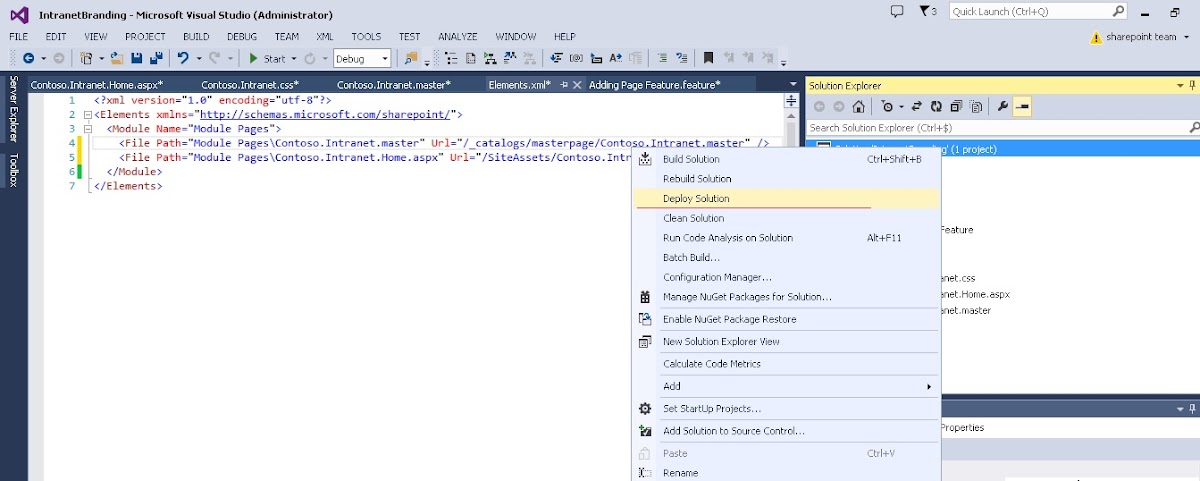This screenshot has height=481, width=1200.
Task: Toggle the bookmark toolbar icon
Action: 708,58
